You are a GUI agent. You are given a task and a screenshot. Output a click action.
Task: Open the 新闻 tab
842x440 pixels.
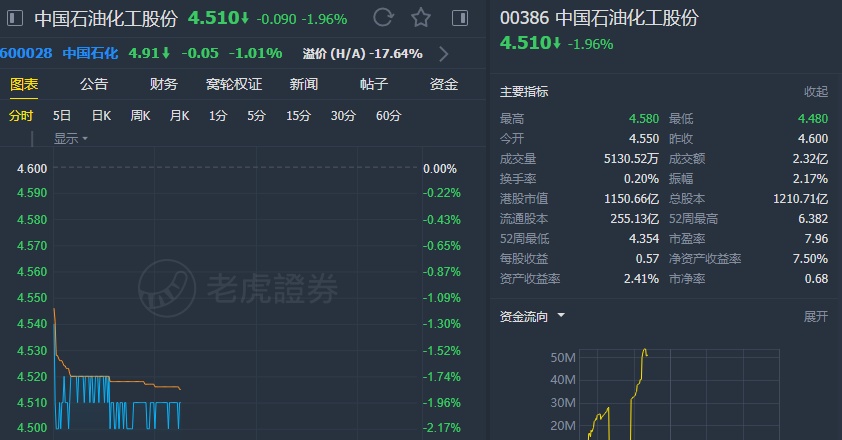coord(304,84)
